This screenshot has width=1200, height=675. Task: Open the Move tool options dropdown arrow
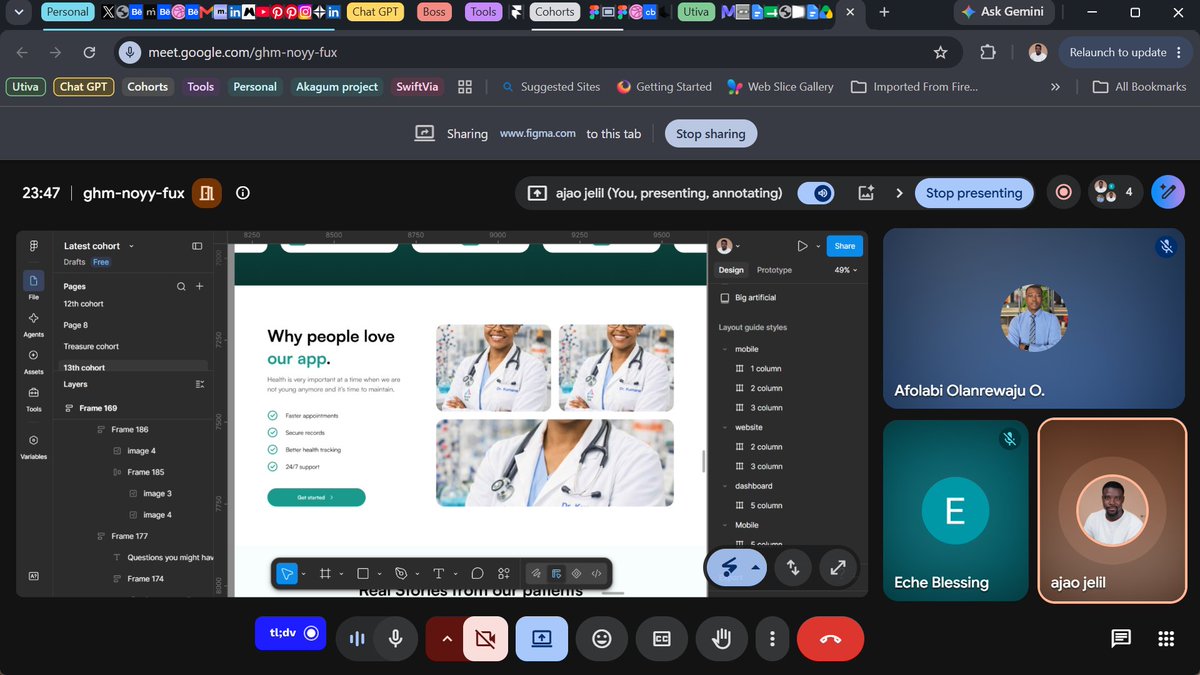tap(303, 574)
